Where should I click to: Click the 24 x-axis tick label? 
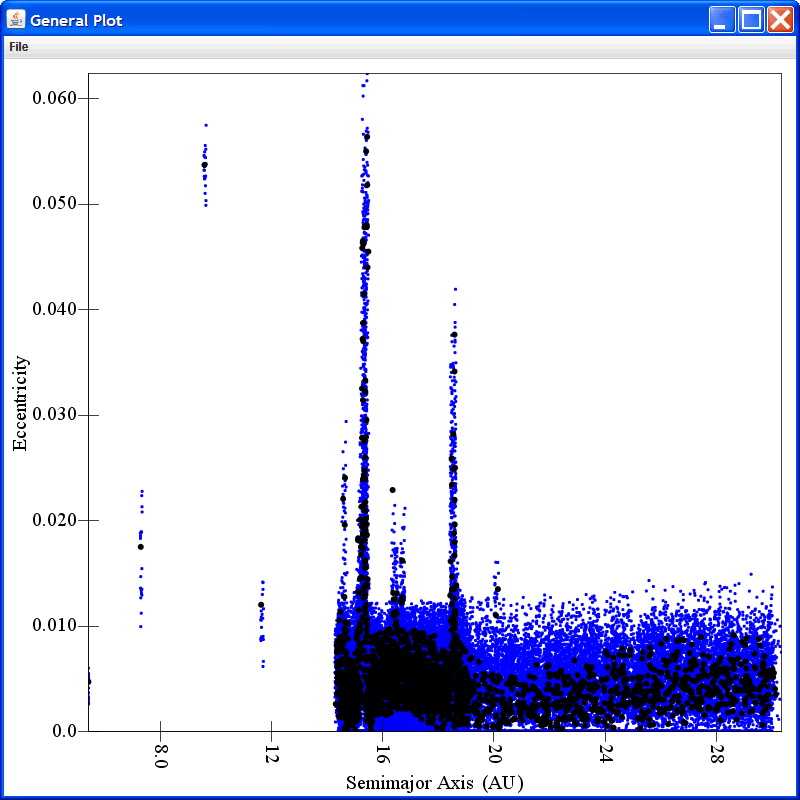(x=605, y=754)
